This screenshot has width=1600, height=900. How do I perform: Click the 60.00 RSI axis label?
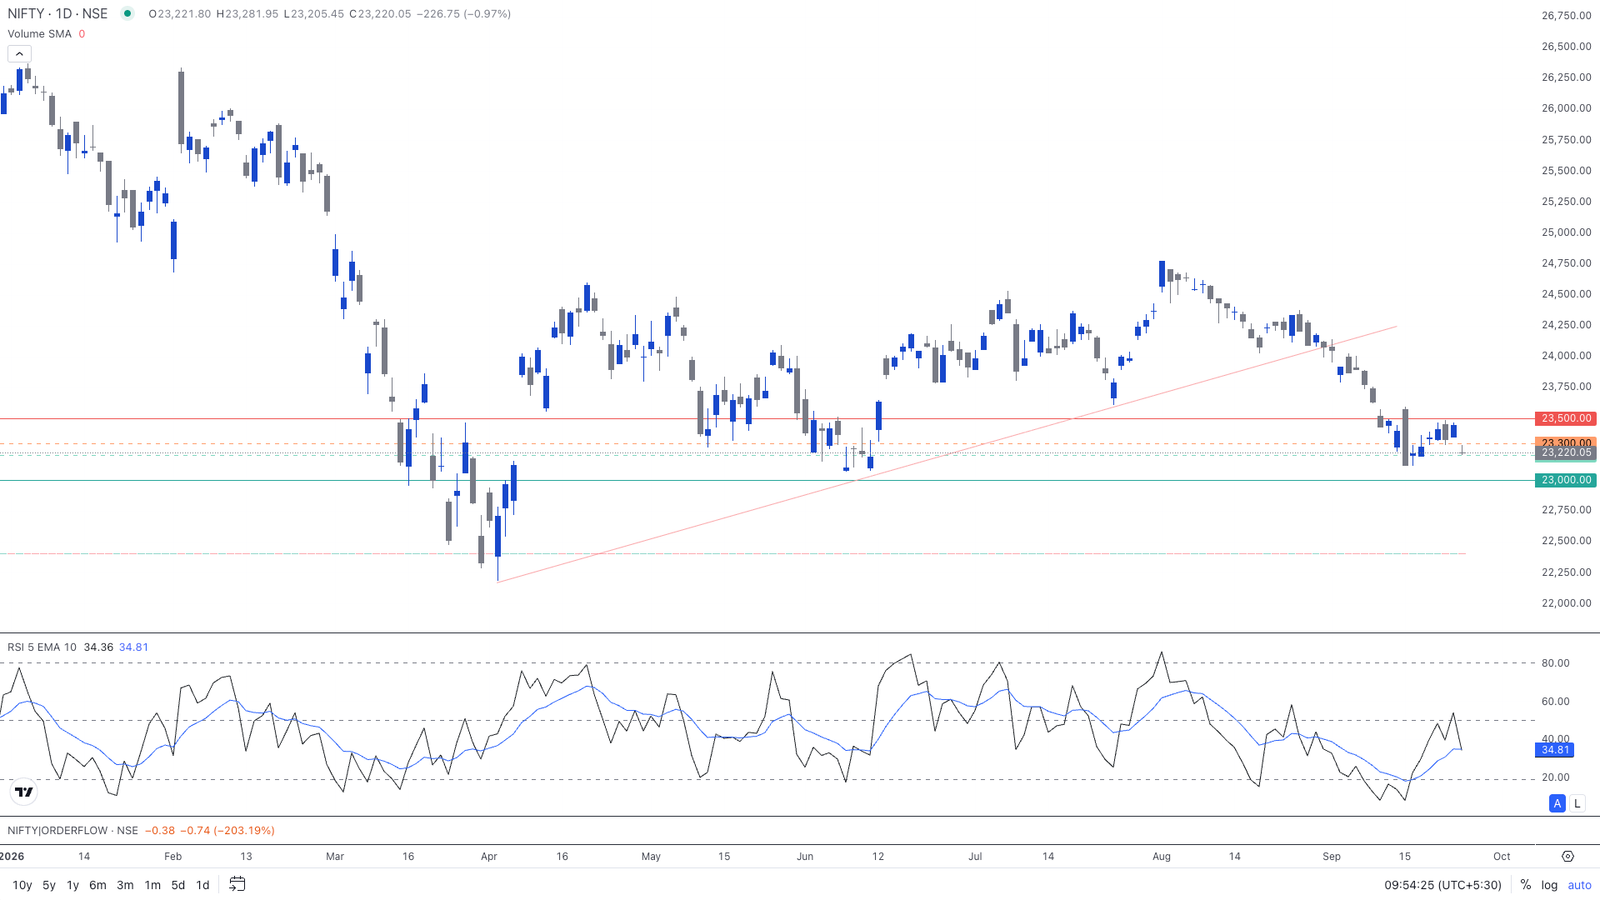click(1555, 701)
